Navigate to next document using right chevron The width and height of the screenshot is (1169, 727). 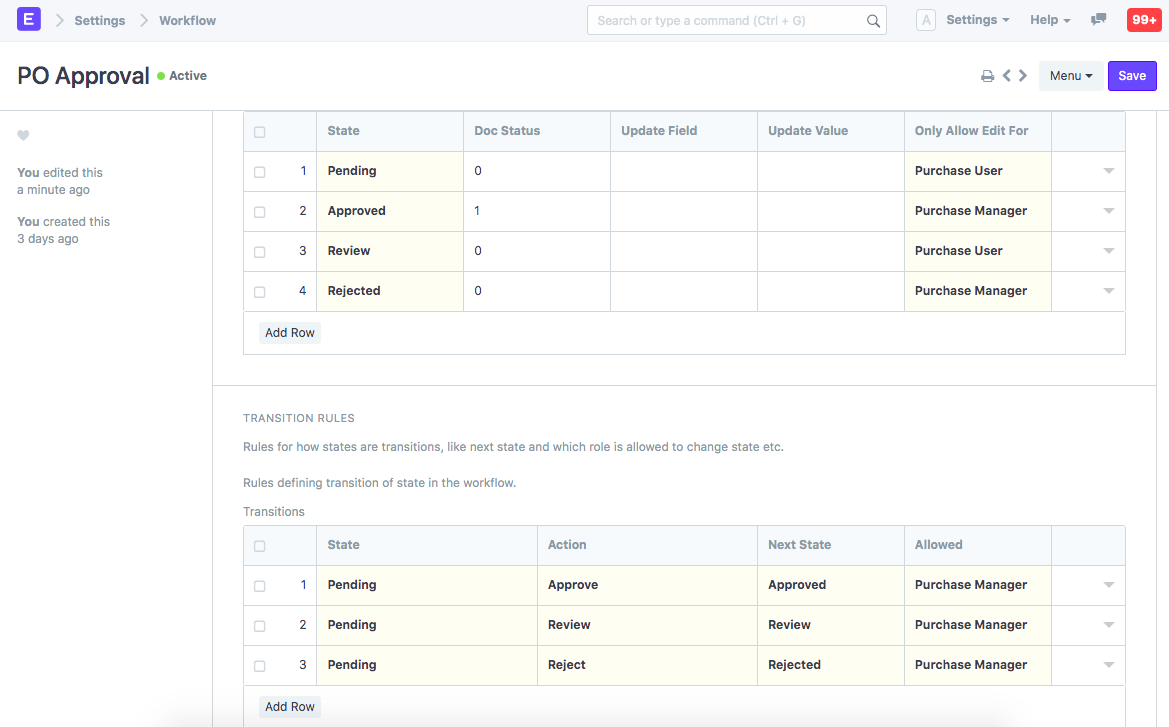1022,75
